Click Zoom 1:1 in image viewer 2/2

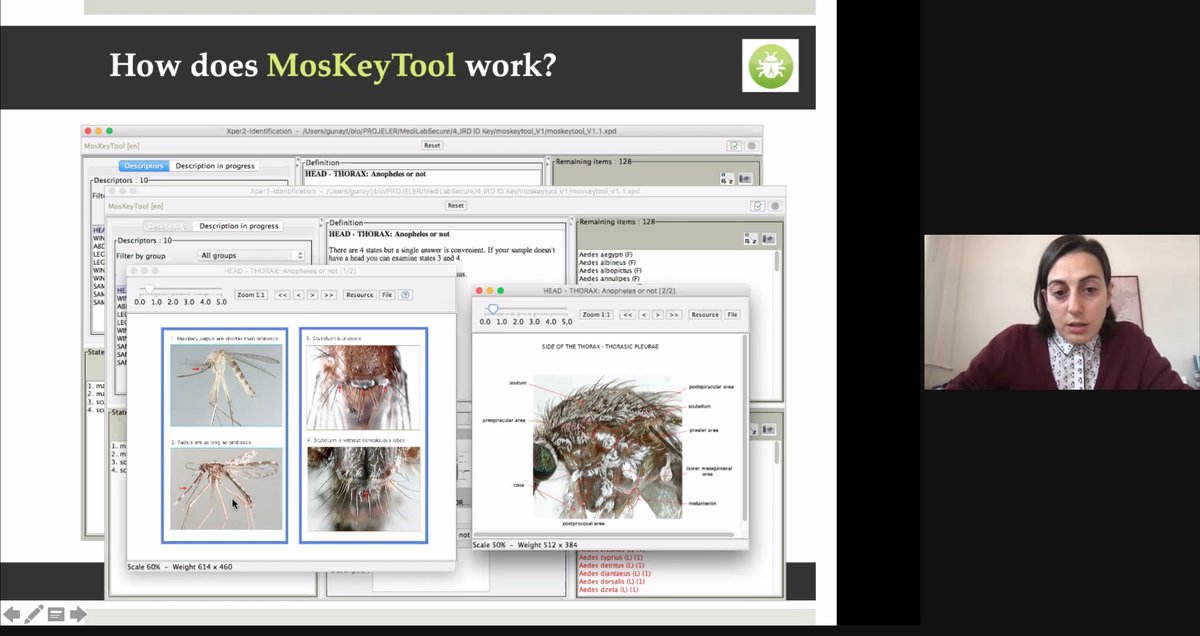pyautogui.click(x=596, y=314)
